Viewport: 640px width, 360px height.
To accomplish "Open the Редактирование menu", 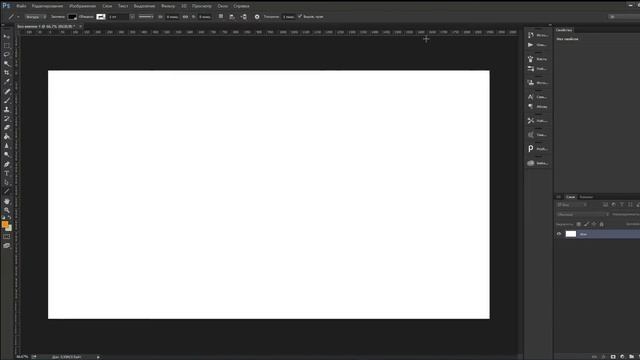I will tap(47, 6).
